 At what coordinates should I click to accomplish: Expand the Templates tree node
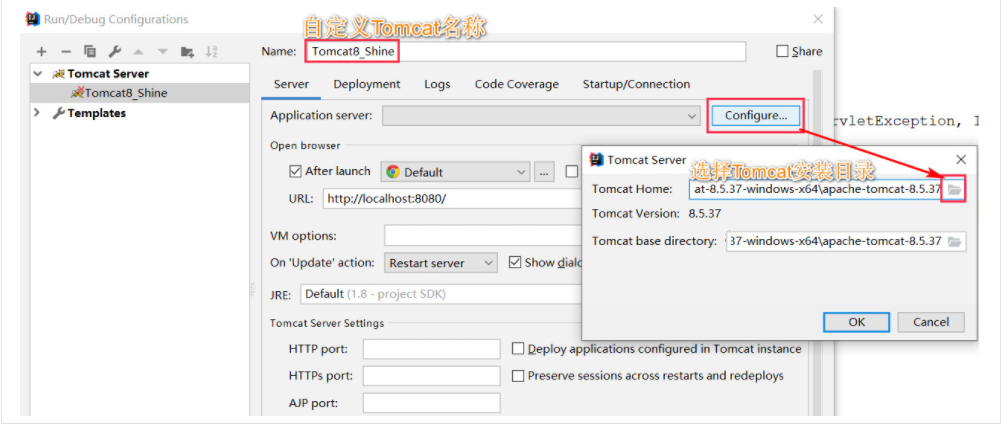37,113
